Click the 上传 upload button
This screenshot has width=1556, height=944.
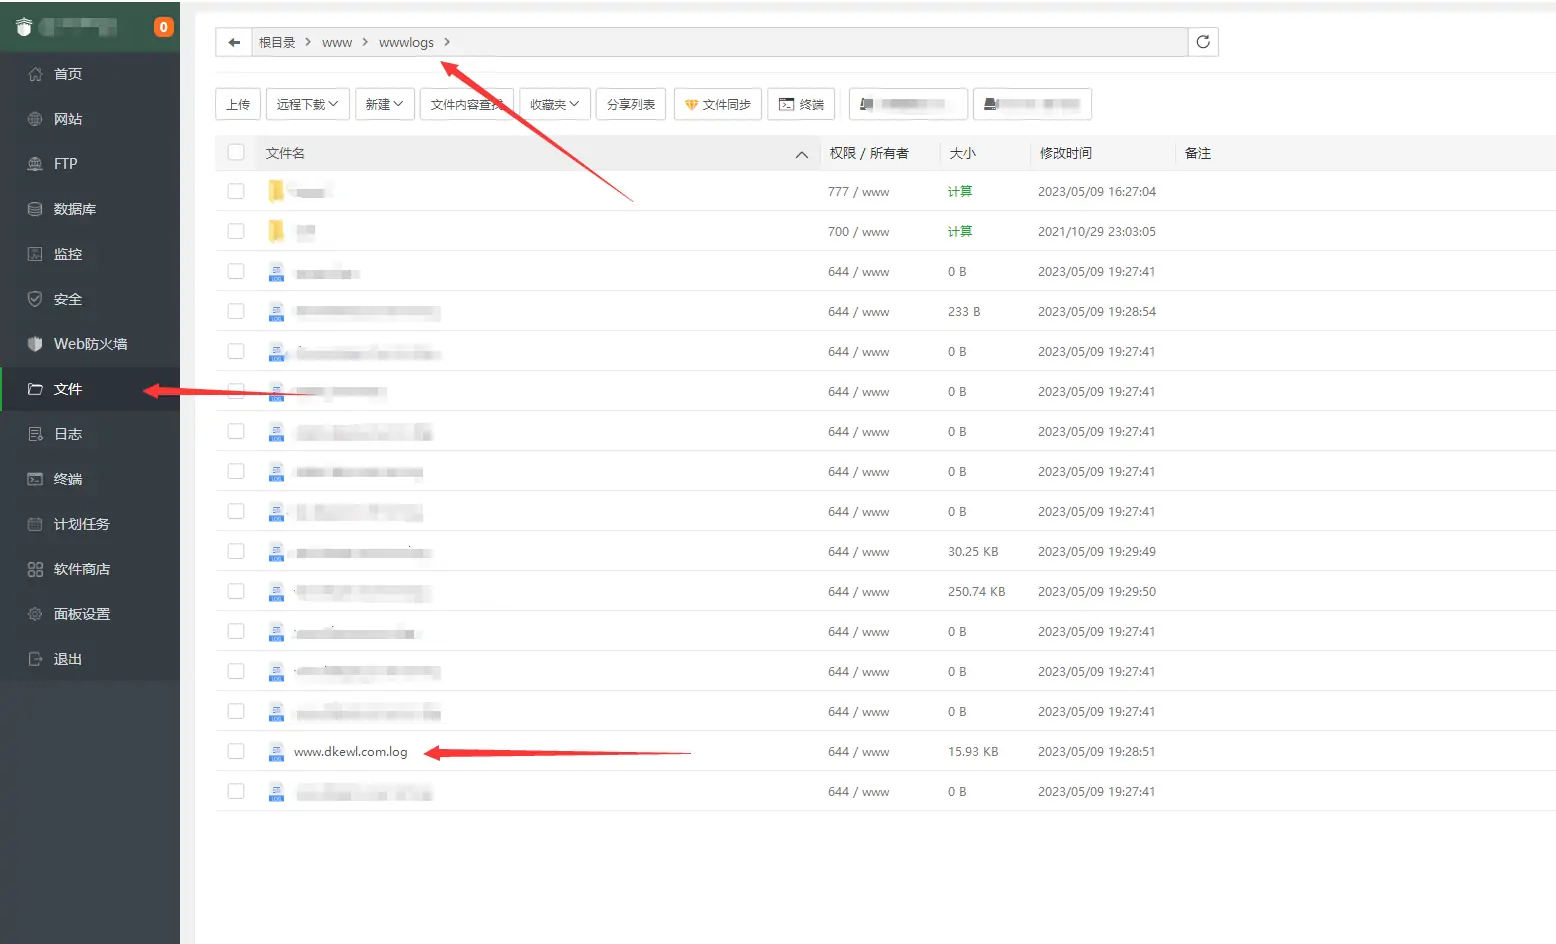point(238,104)
